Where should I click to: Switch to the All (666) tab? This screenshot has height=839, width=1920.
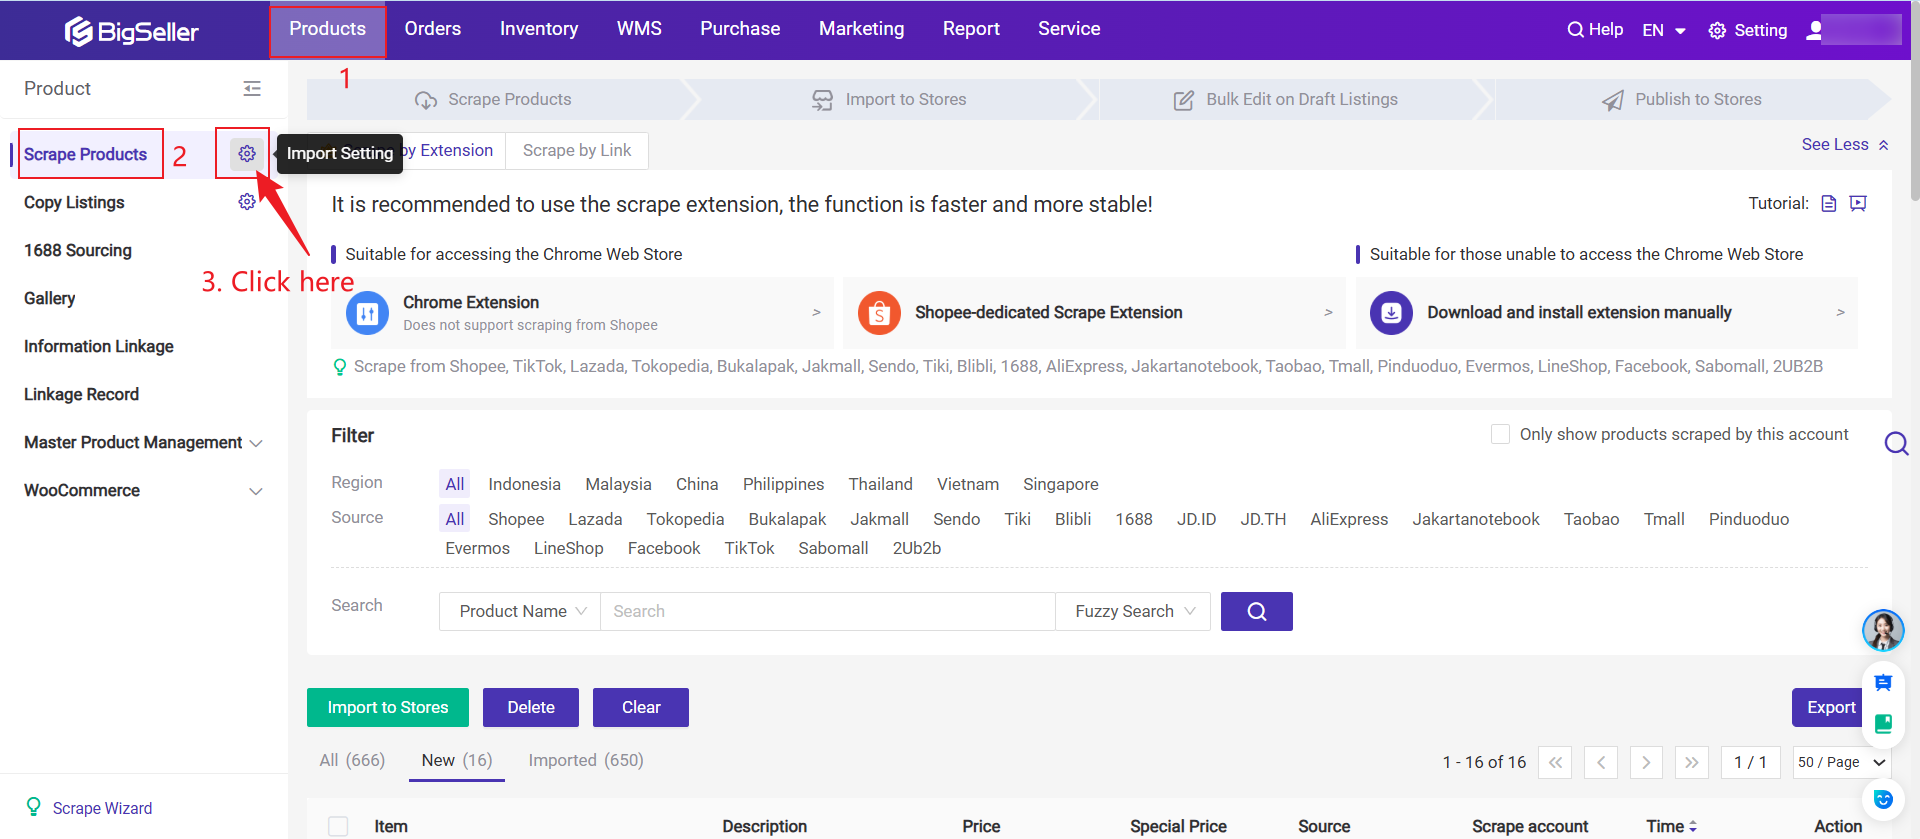click(352, 760)
